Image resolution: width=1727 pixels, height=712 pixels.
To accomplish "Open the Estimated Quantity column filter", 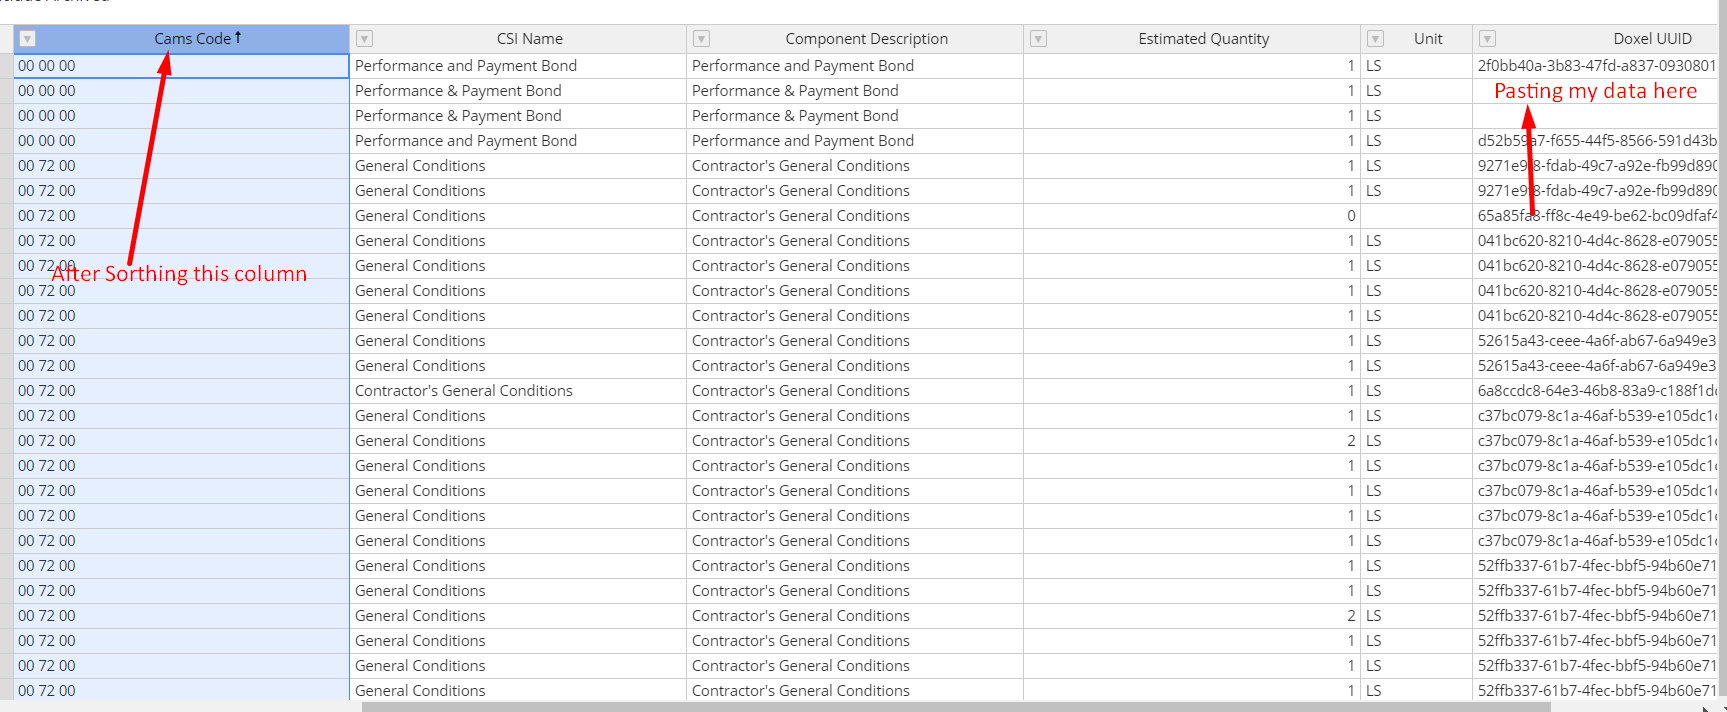I will point(1039,39).
